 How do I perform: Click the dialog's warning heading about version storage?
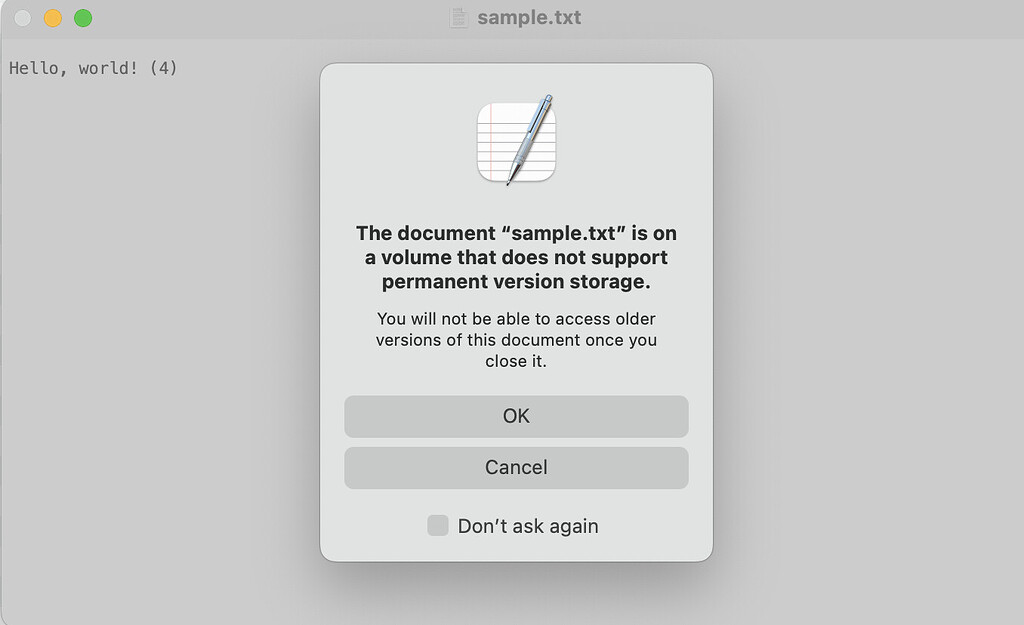pos(516,257)
